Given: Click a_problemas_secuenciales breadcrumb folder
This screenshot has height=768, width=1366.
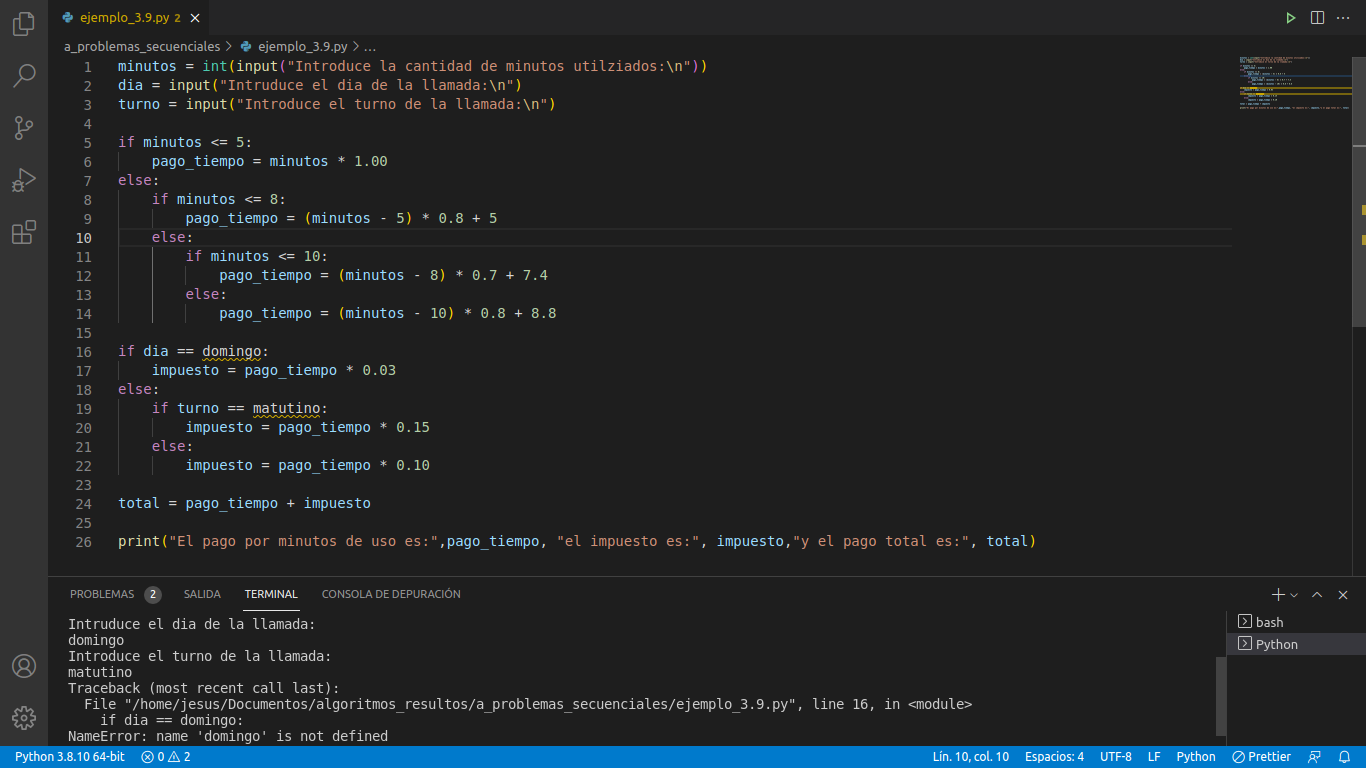Looking at the screenshot, I should click(142, 46).
